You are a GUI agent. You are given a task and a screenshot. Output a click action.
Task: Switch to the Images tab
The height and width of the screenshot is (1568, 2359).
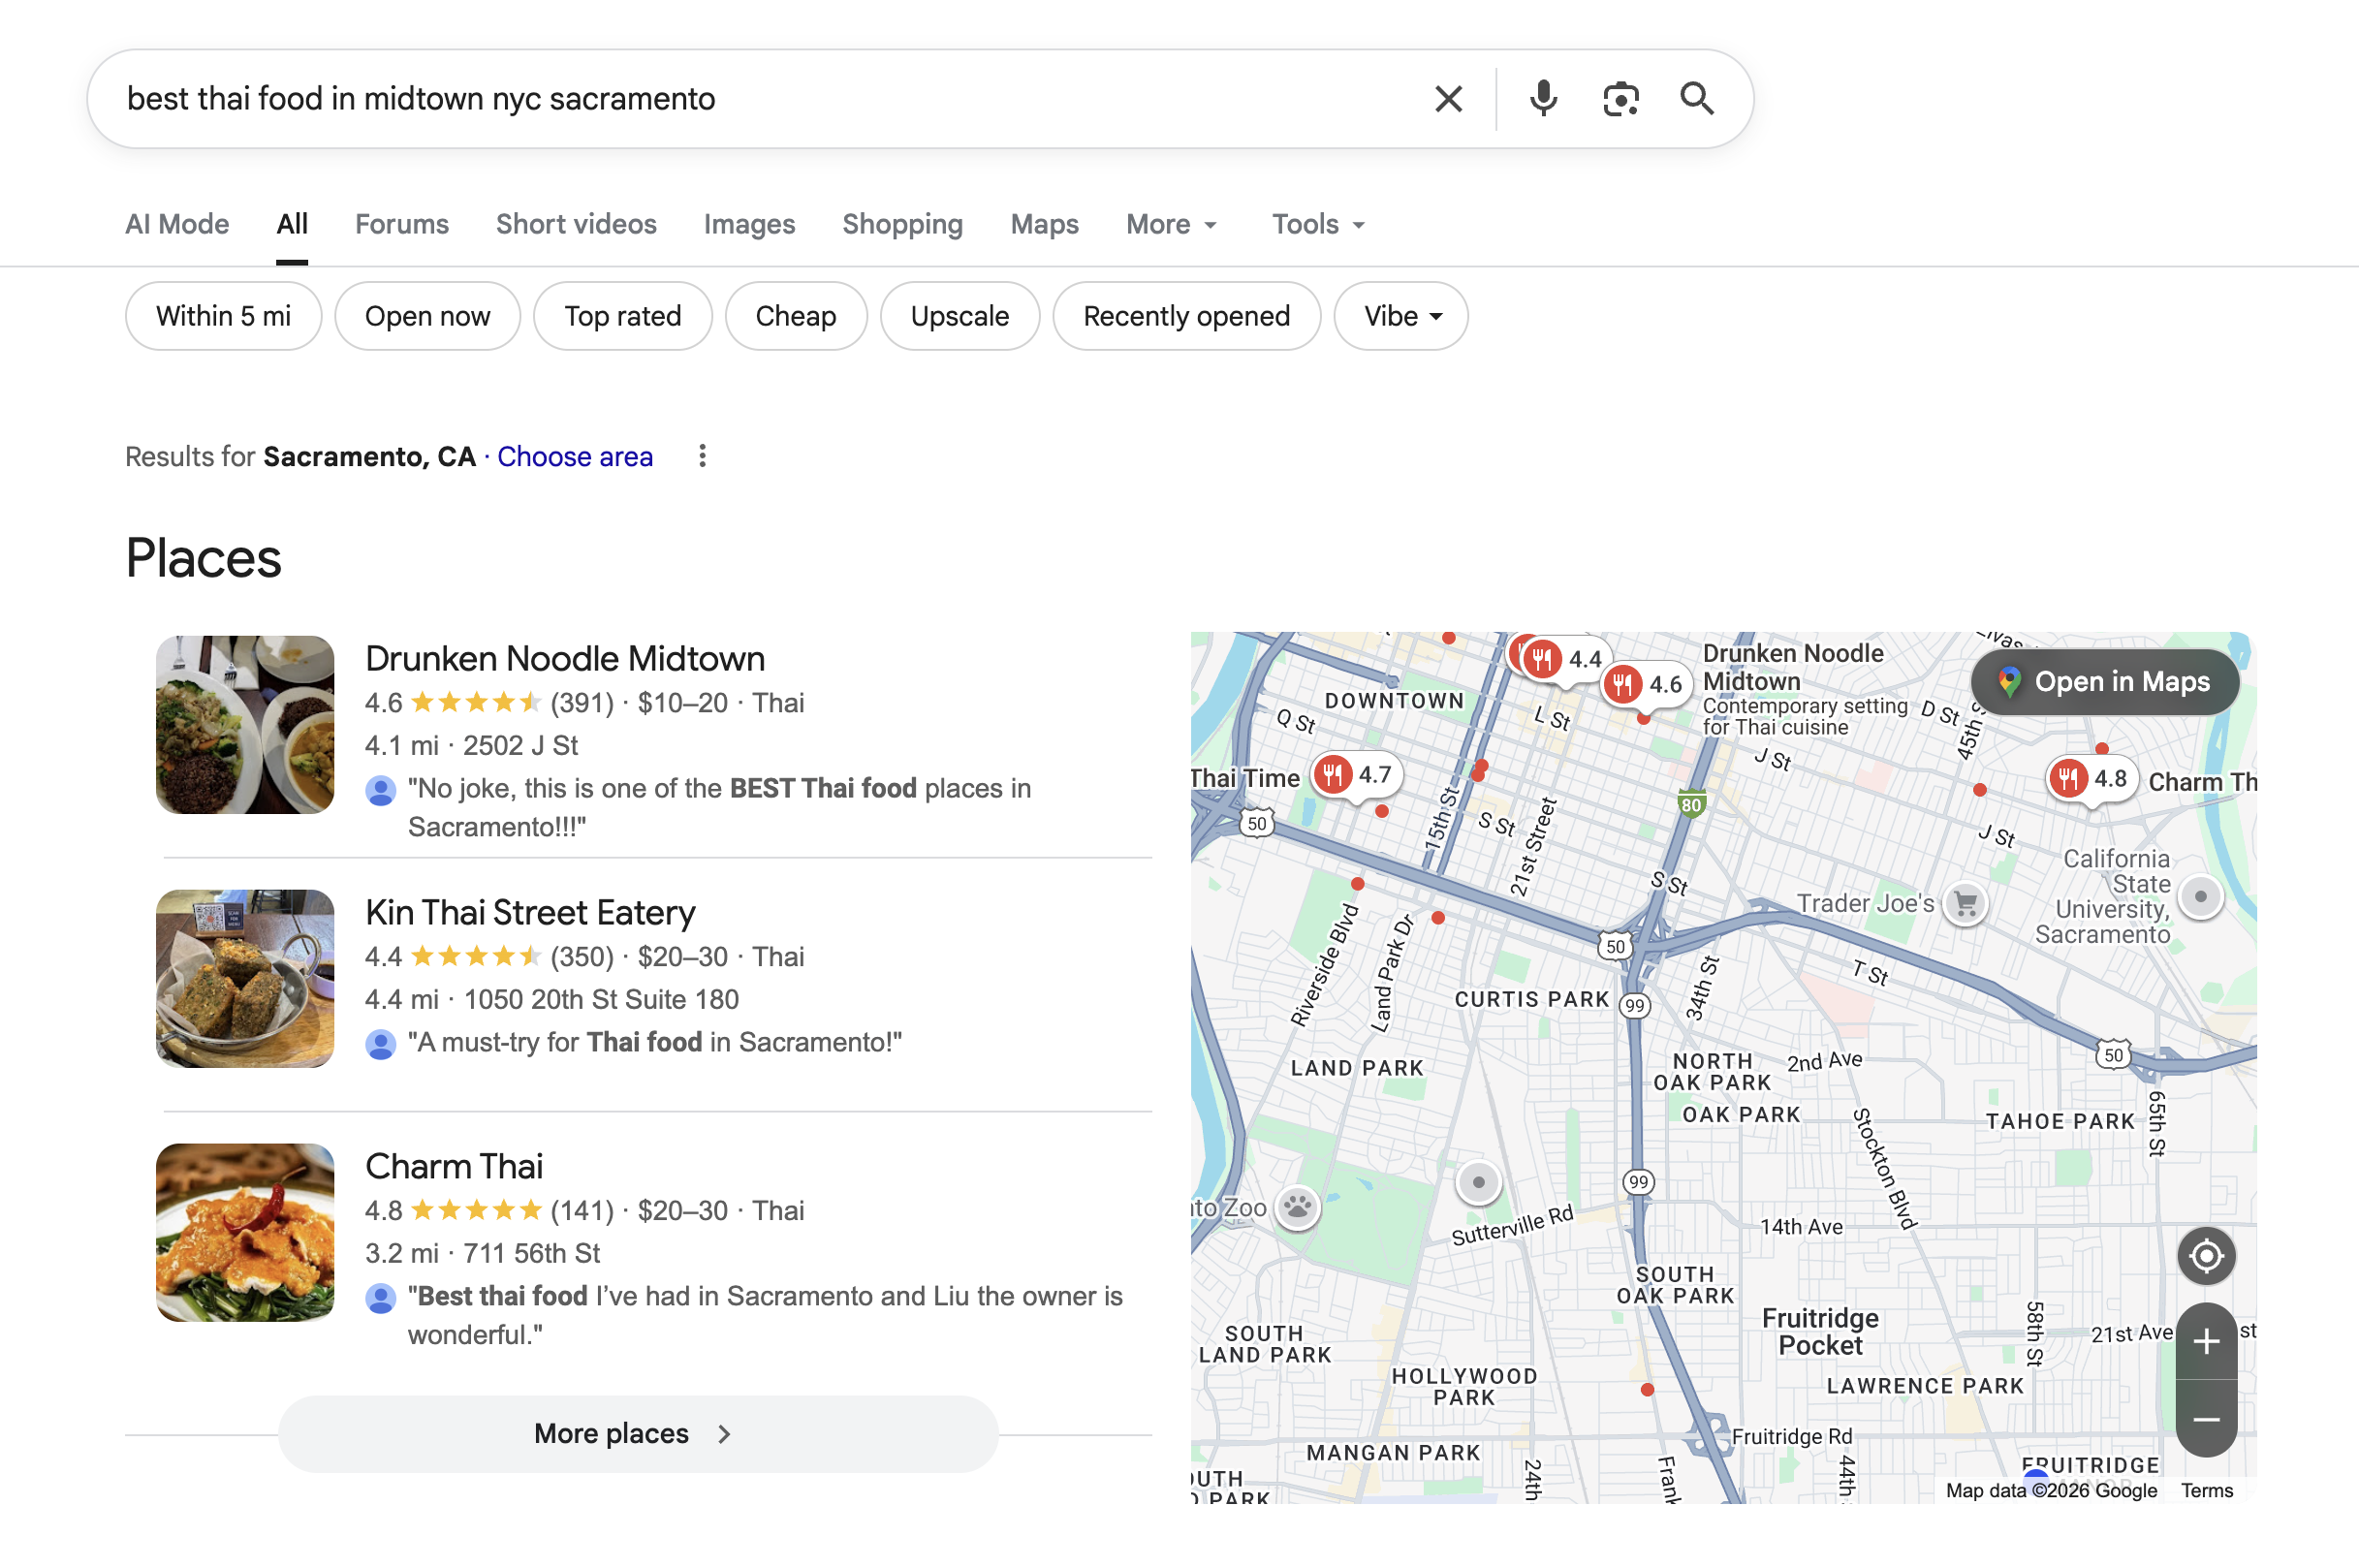(x=749, y=224)
